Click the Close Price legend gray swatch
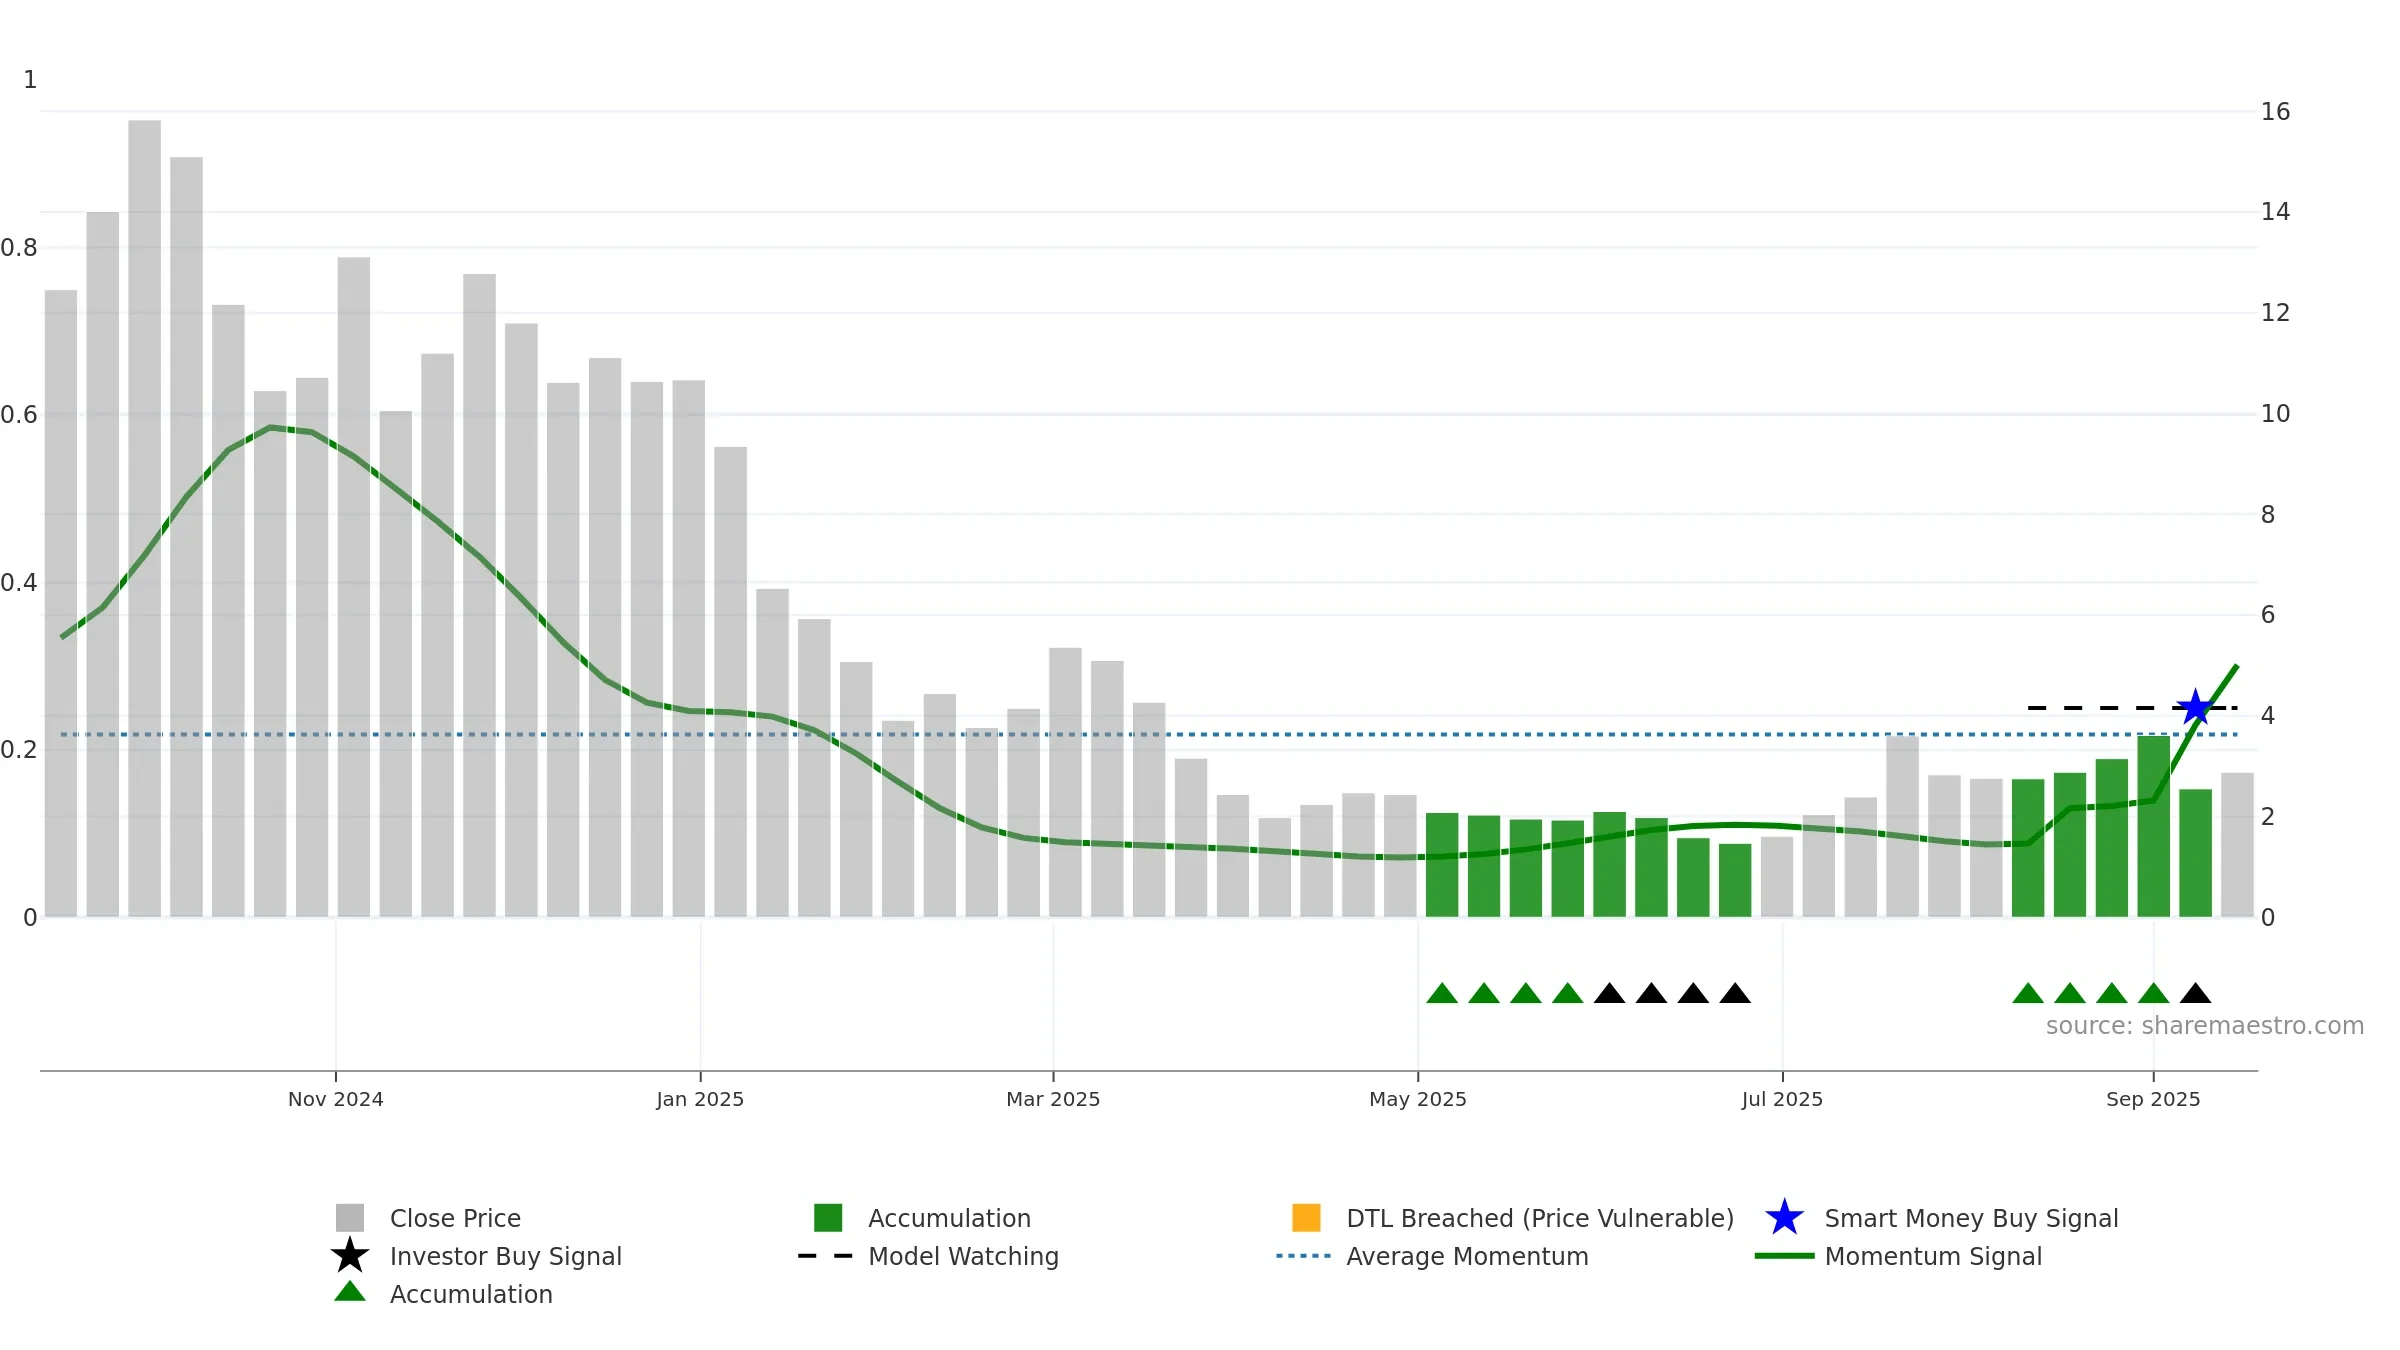Screen dimensions: 2400x1350 click(x=350, y=1218)
